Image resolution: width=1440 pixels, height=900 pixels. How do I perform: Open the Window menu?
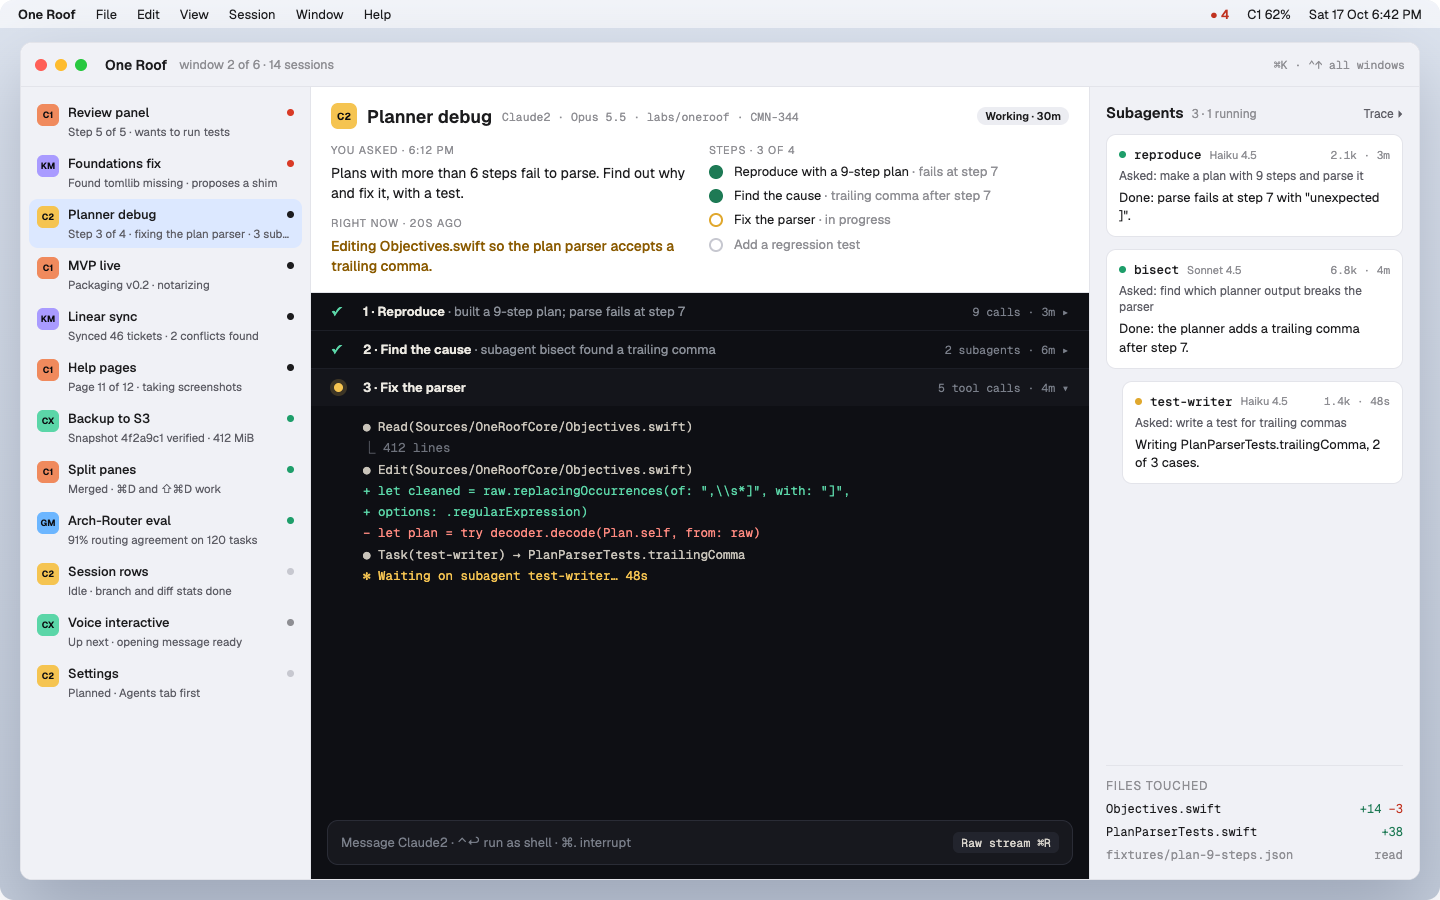click(319, 15)
